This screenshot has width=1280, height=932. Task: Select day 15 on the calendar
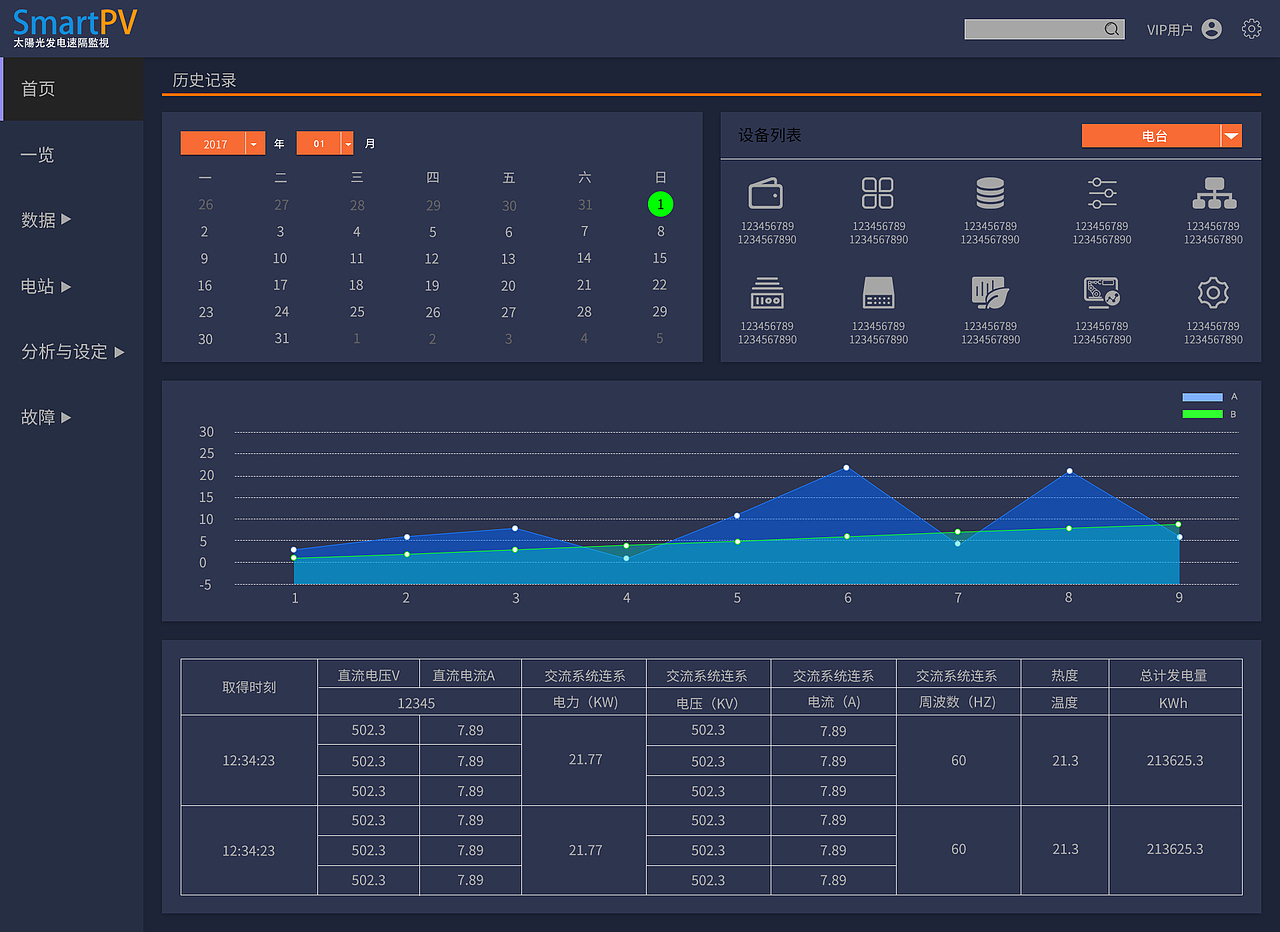coord(660,258)
